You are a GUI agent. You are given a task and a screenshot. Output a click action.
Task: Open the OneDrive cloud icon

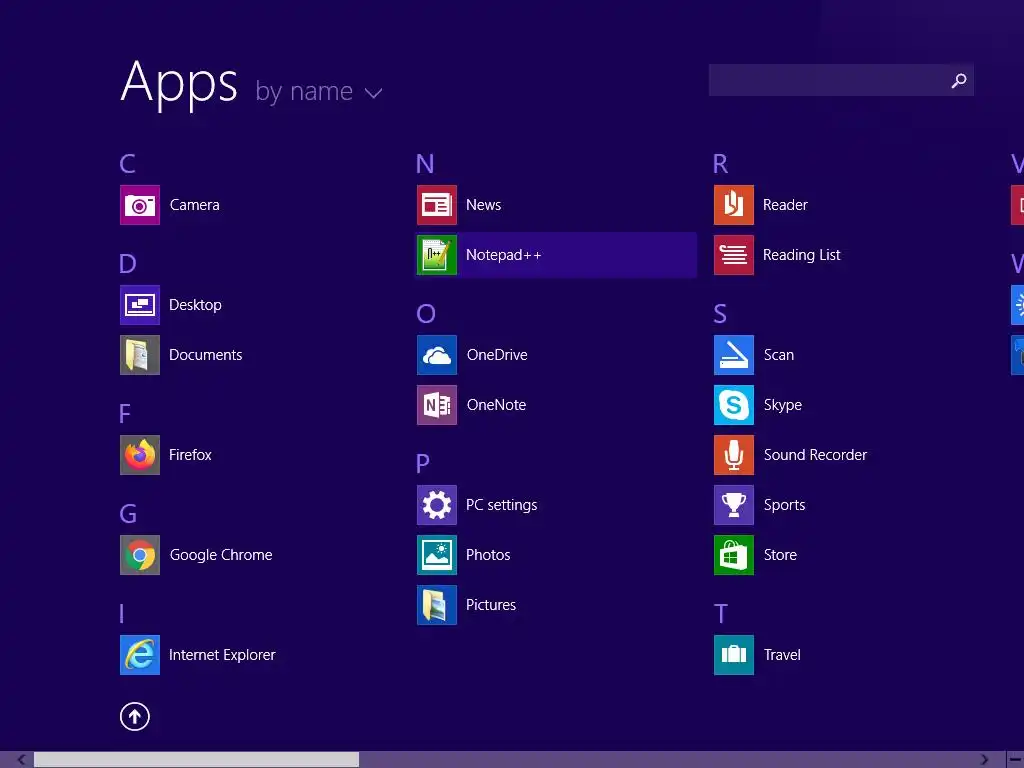[437, 355]
